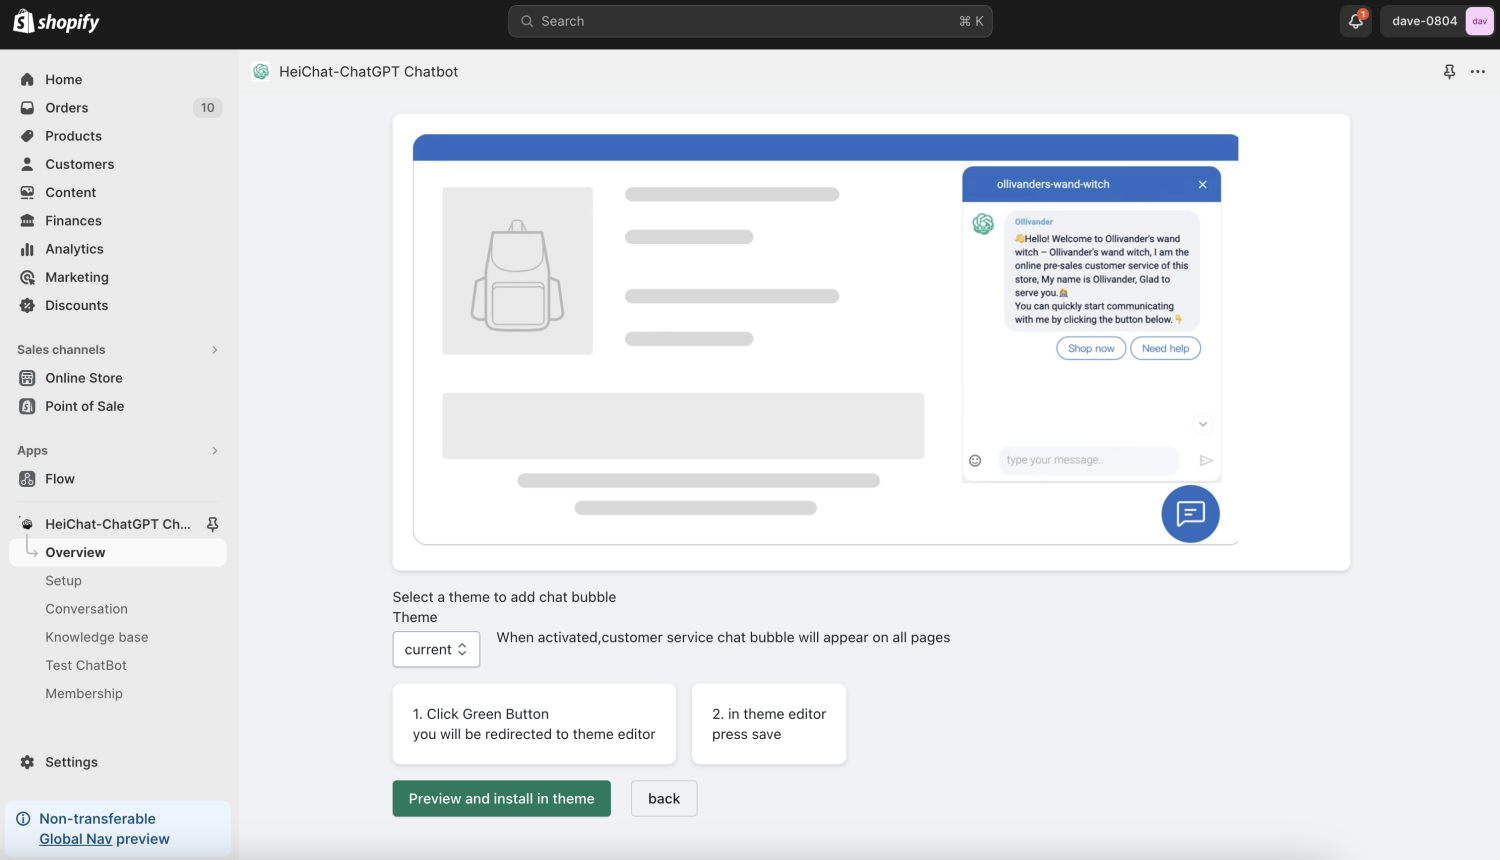Open the dave-0804 account menu
Image resolution: width=1500 pixels, height=860 pixels.
click(x=1437, y=21)
